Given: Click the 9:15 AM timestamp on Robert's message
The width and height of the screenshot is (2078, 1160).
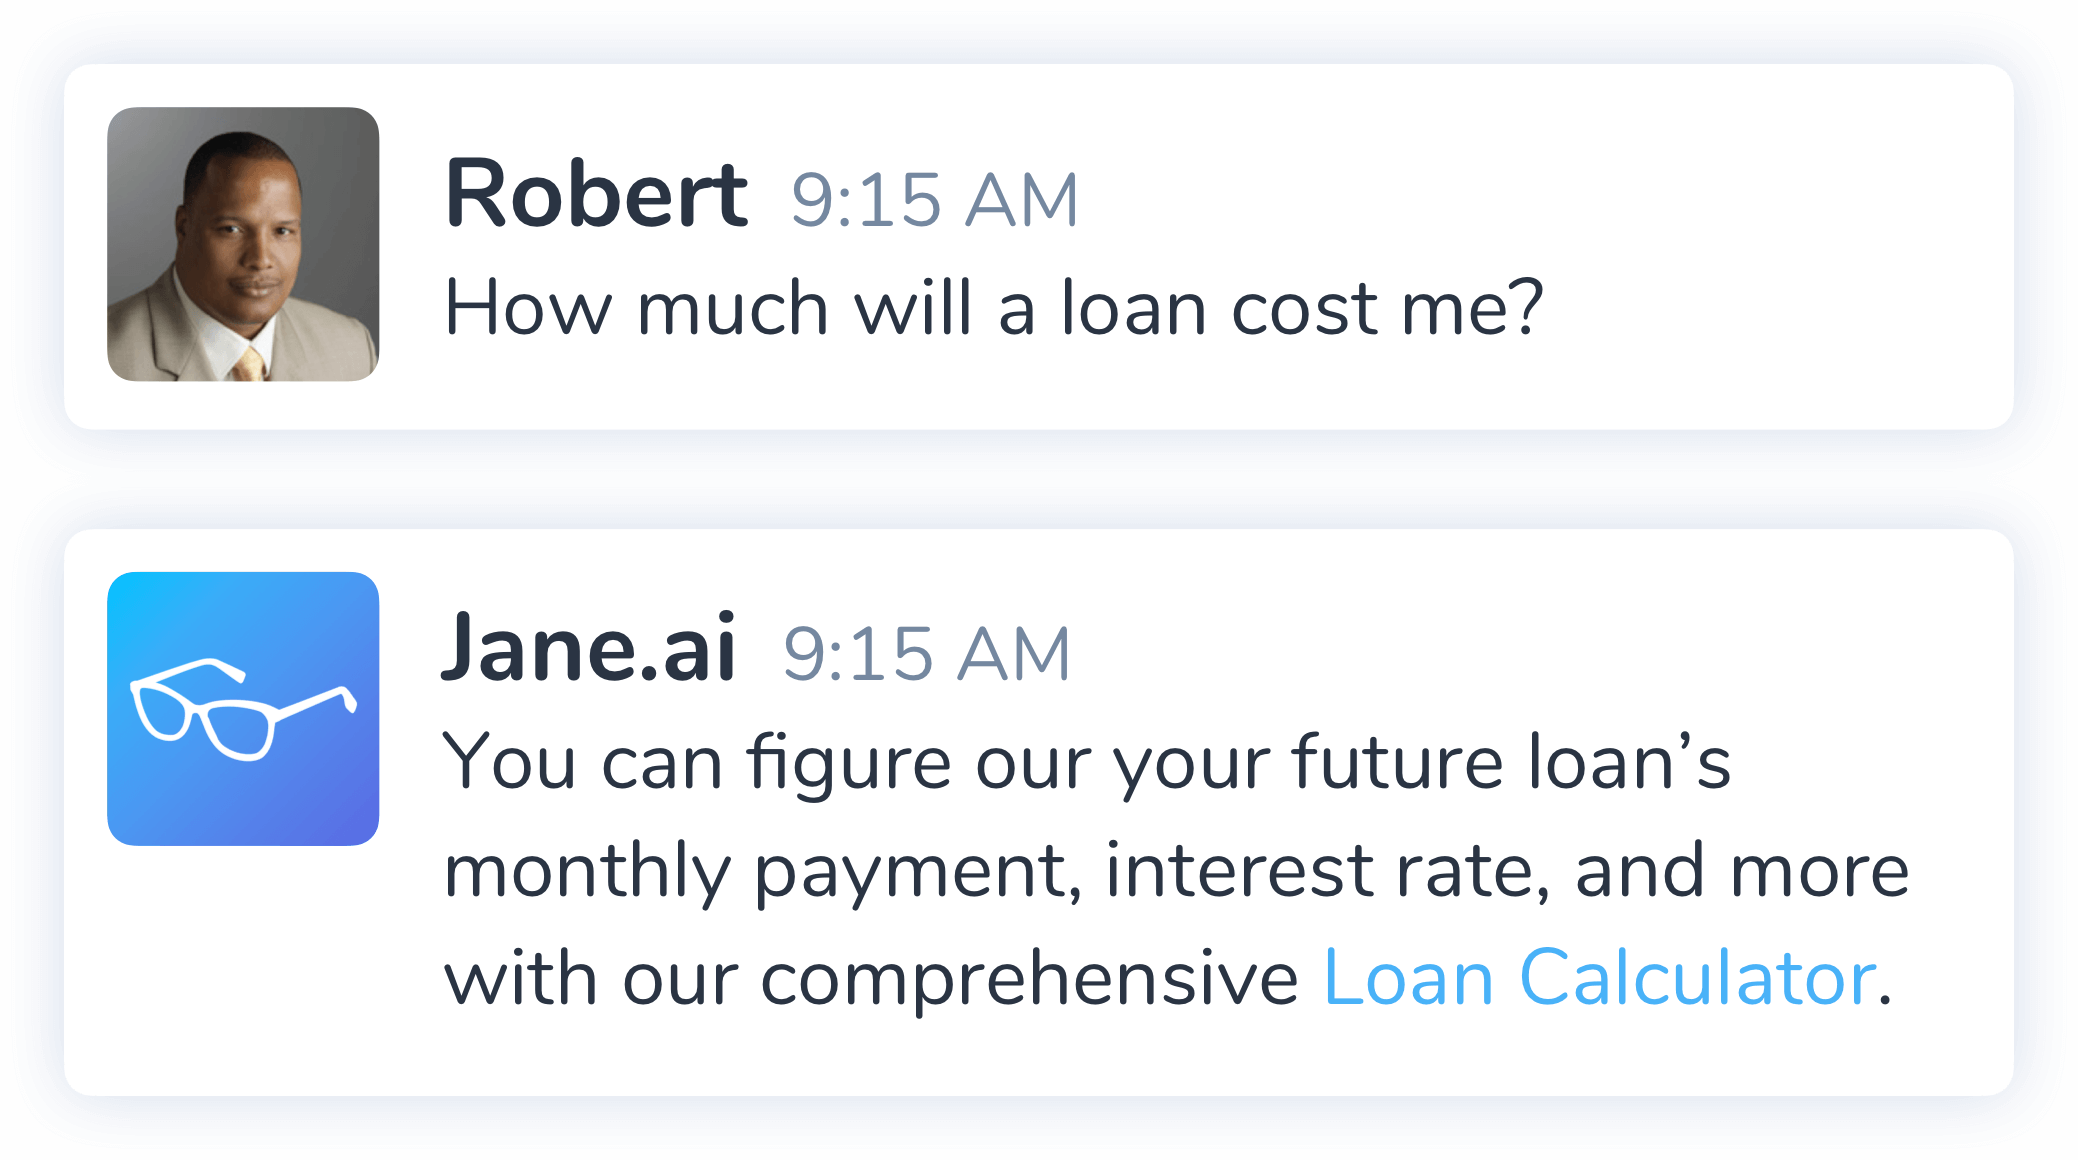Looking at the screenshot, I should (x=934, y=200).
